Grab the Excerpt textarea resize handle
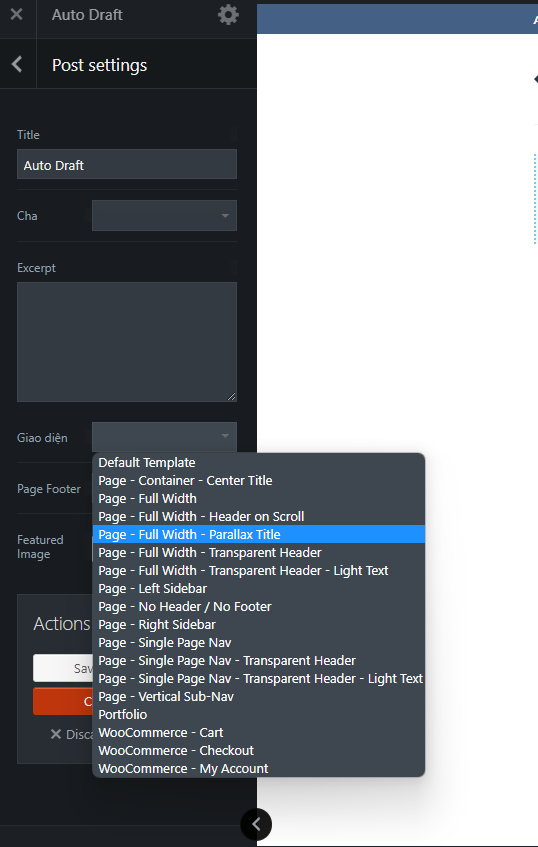 [x=232, y=397]
